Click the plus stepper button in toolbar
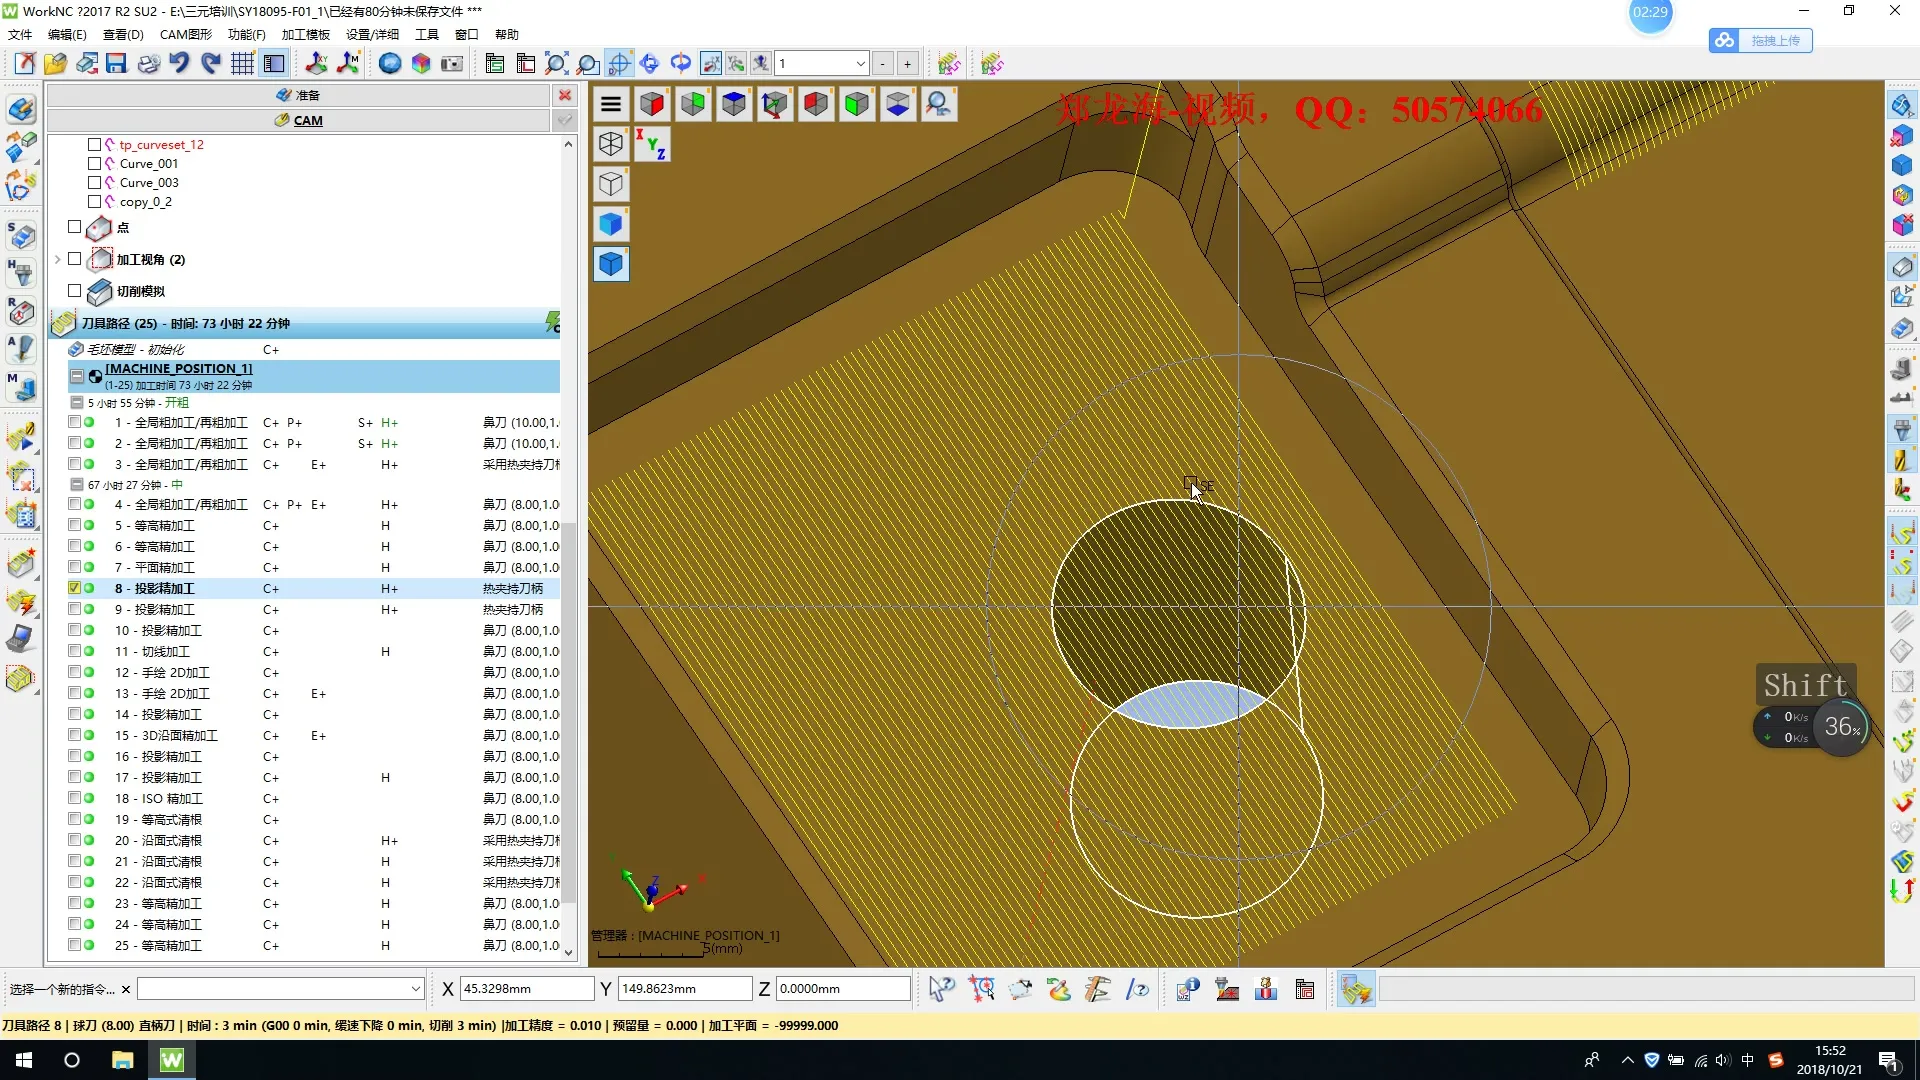The image size is (1920, 1080). point(907,64)
